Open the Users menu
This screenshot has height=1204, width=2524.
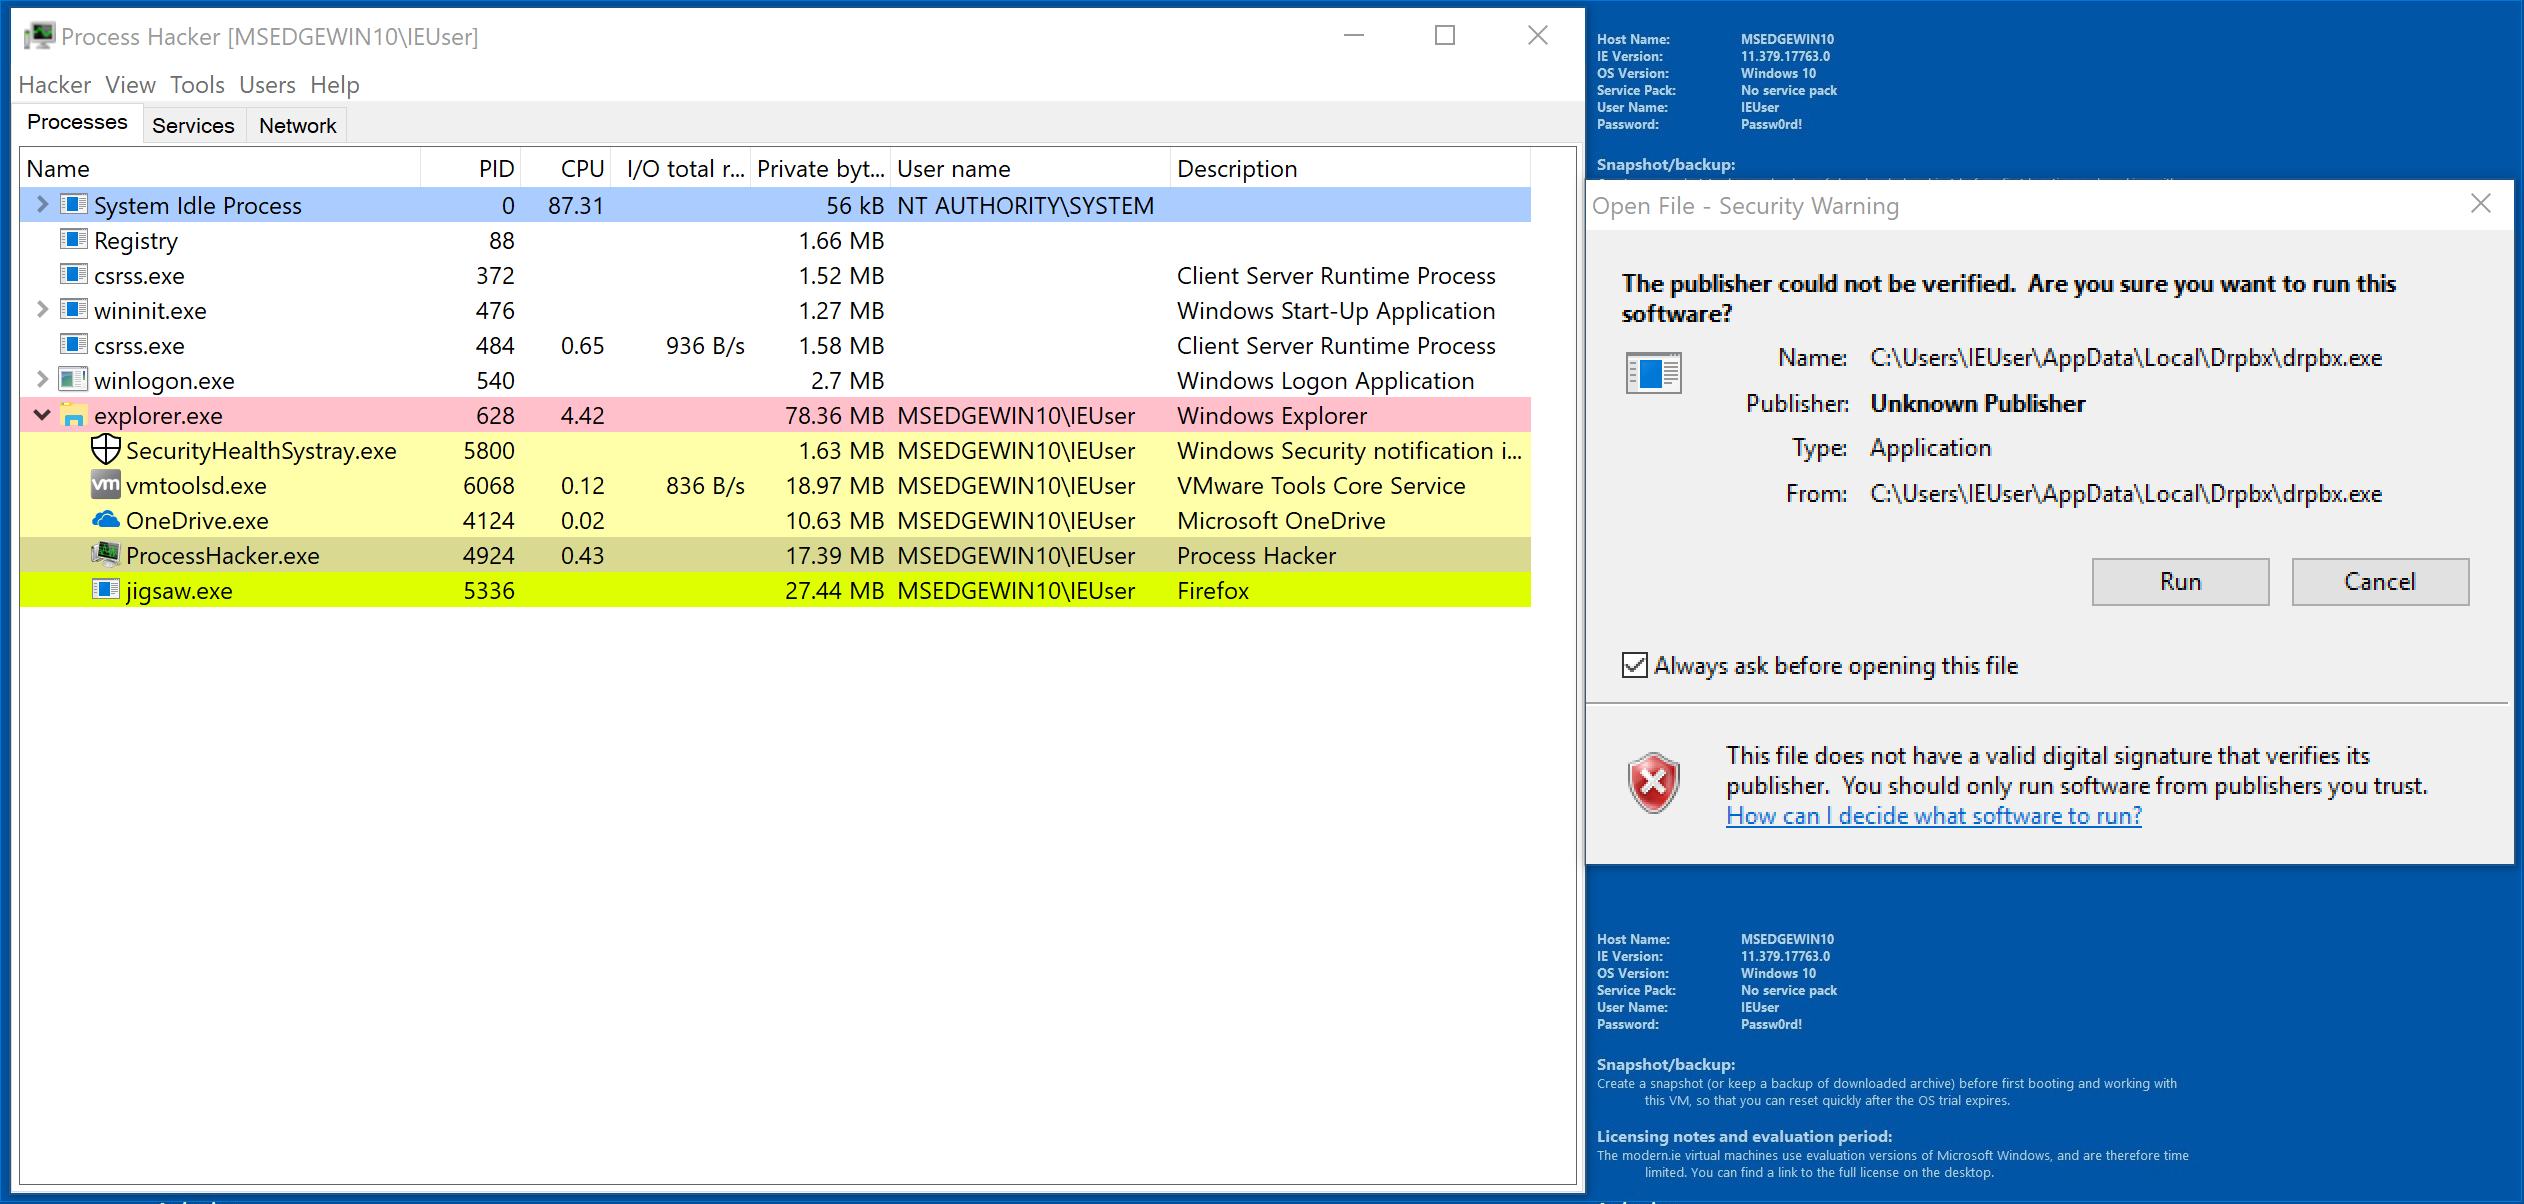(x=267, y=85)
